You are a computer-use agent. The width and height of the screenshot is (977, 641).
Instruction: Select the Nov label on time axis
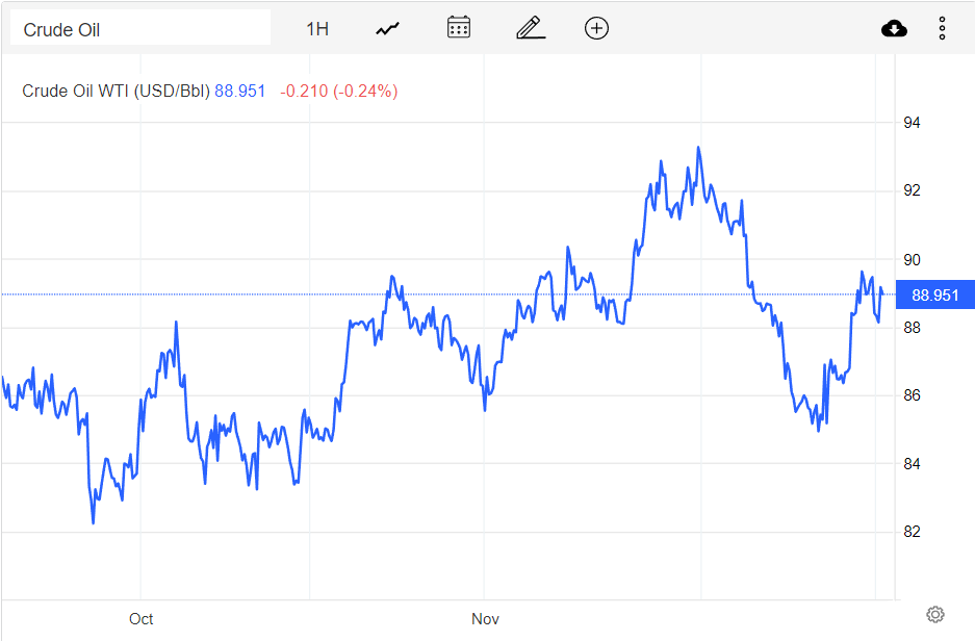click(486, 619)
